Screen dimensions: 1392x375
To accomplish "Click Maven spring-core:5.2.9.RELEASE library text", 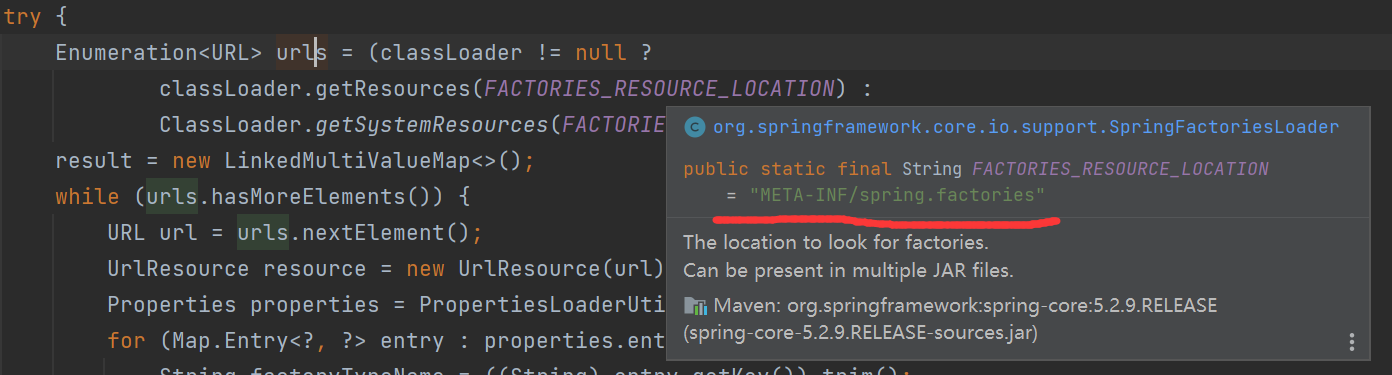I will [964, 306].
